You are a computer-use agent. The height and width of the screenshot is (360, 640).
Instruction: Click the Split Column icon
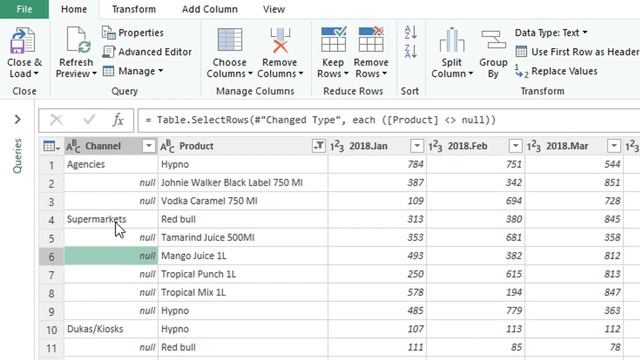tap(452, 40)
